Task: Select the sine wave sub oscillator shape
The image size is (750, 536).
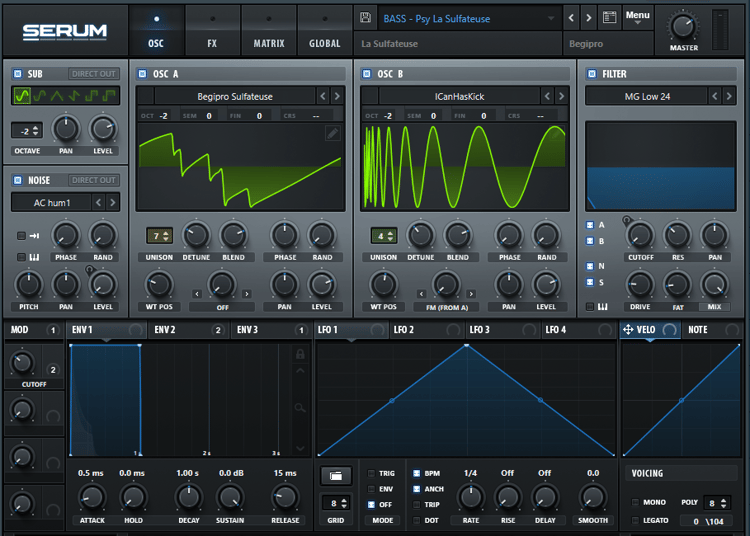Action: point(22,96)
